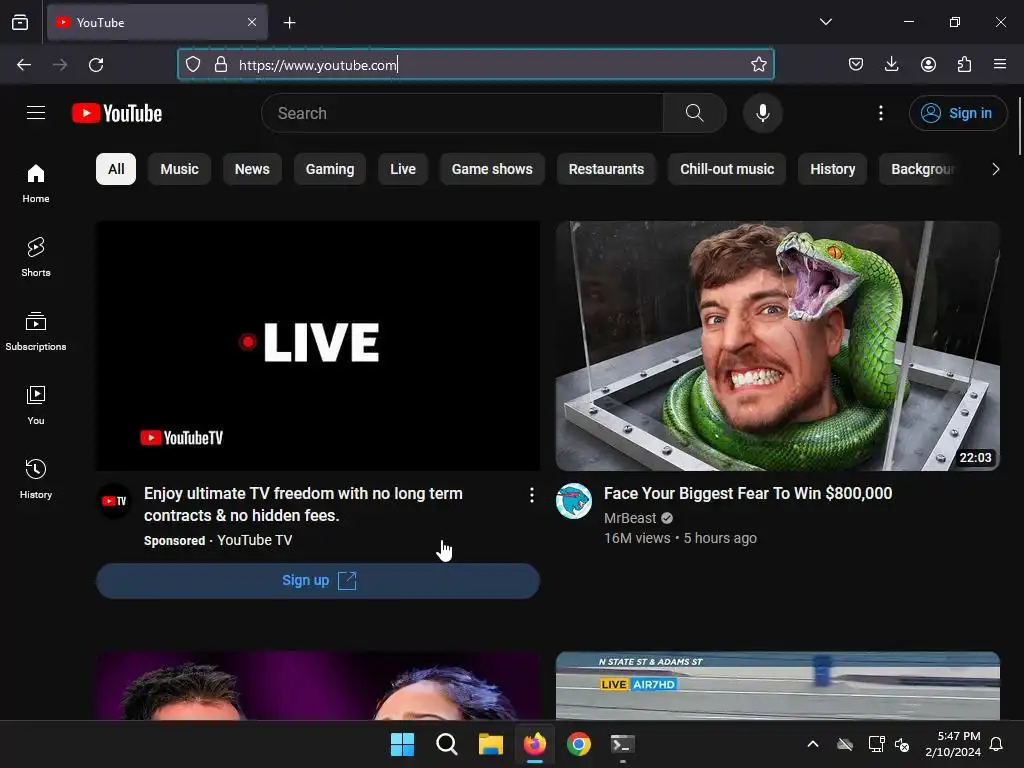Show hidden system tray icons
This screenshot has width=1024, height=768.
812,744
